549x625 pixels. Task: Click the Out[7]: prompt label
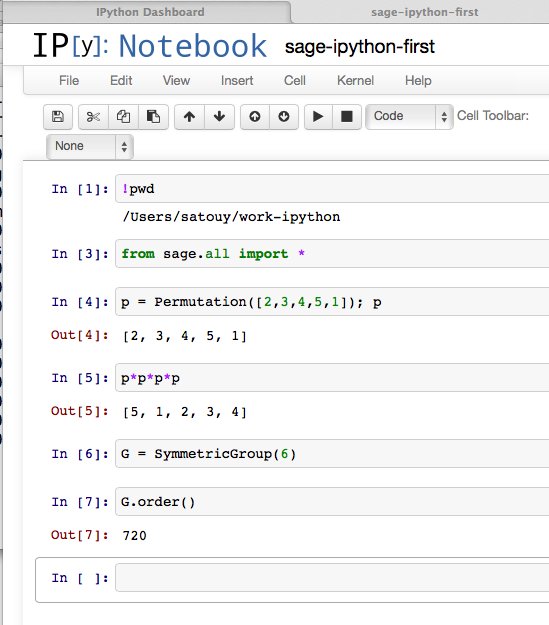(80, 535)
